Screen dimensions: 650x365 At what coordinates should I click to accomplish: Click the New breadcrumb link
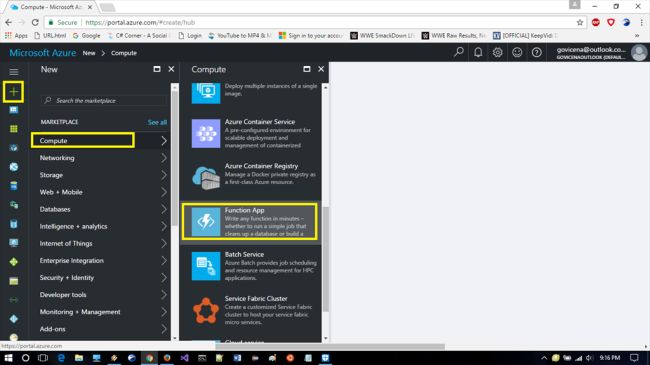click(x=89, y=53)
